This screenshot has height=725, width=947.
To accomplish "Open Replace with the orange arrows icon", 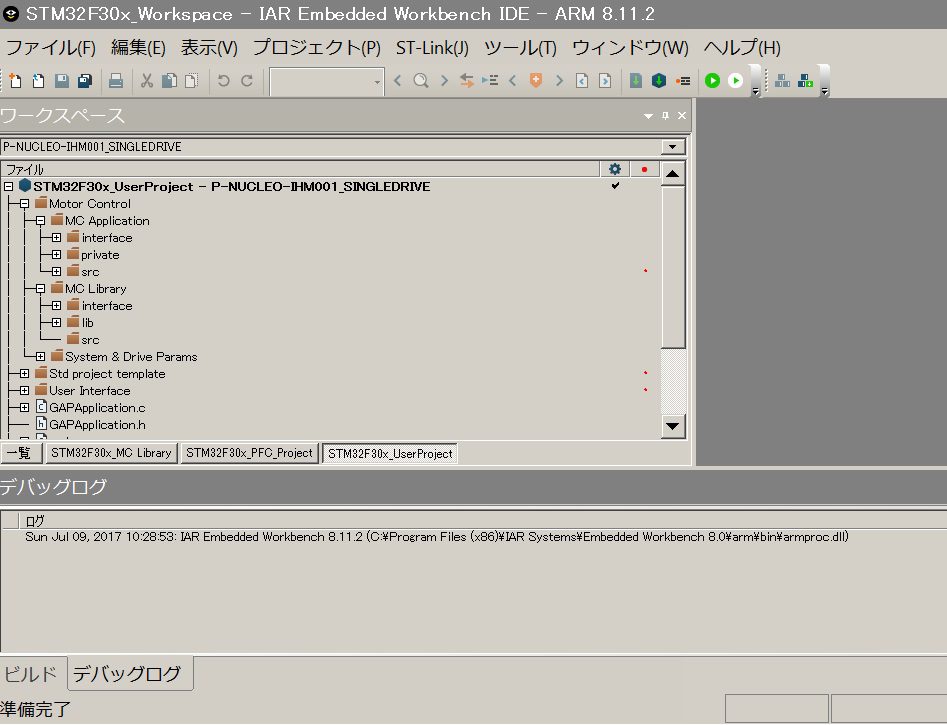I will [x=466, y=80].
